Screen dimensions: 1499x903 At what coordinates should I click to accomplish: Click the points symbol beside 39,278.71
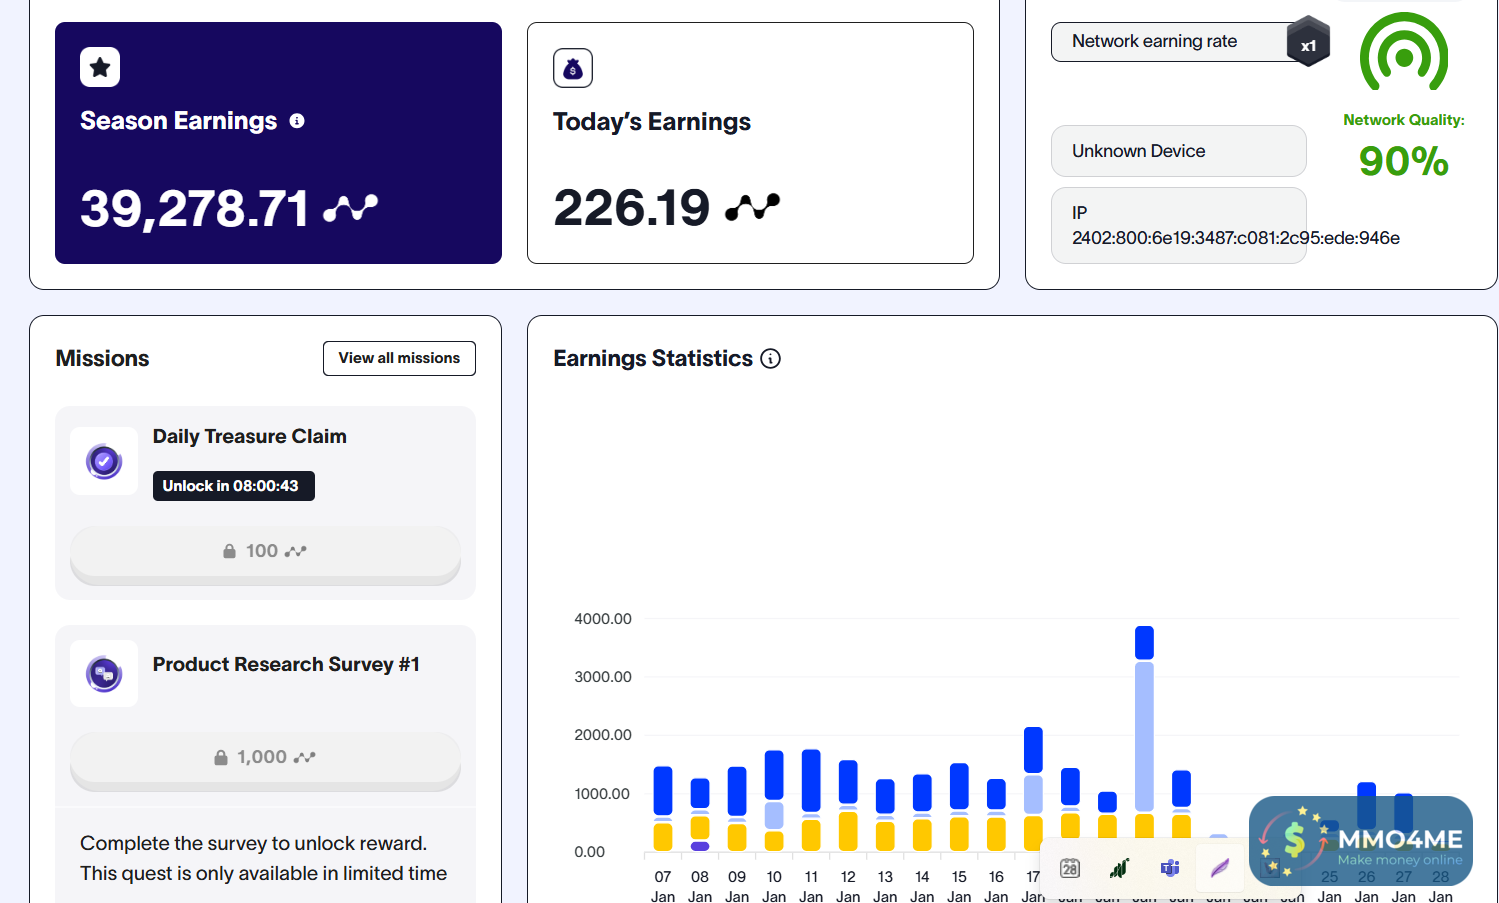coord(351,208)
